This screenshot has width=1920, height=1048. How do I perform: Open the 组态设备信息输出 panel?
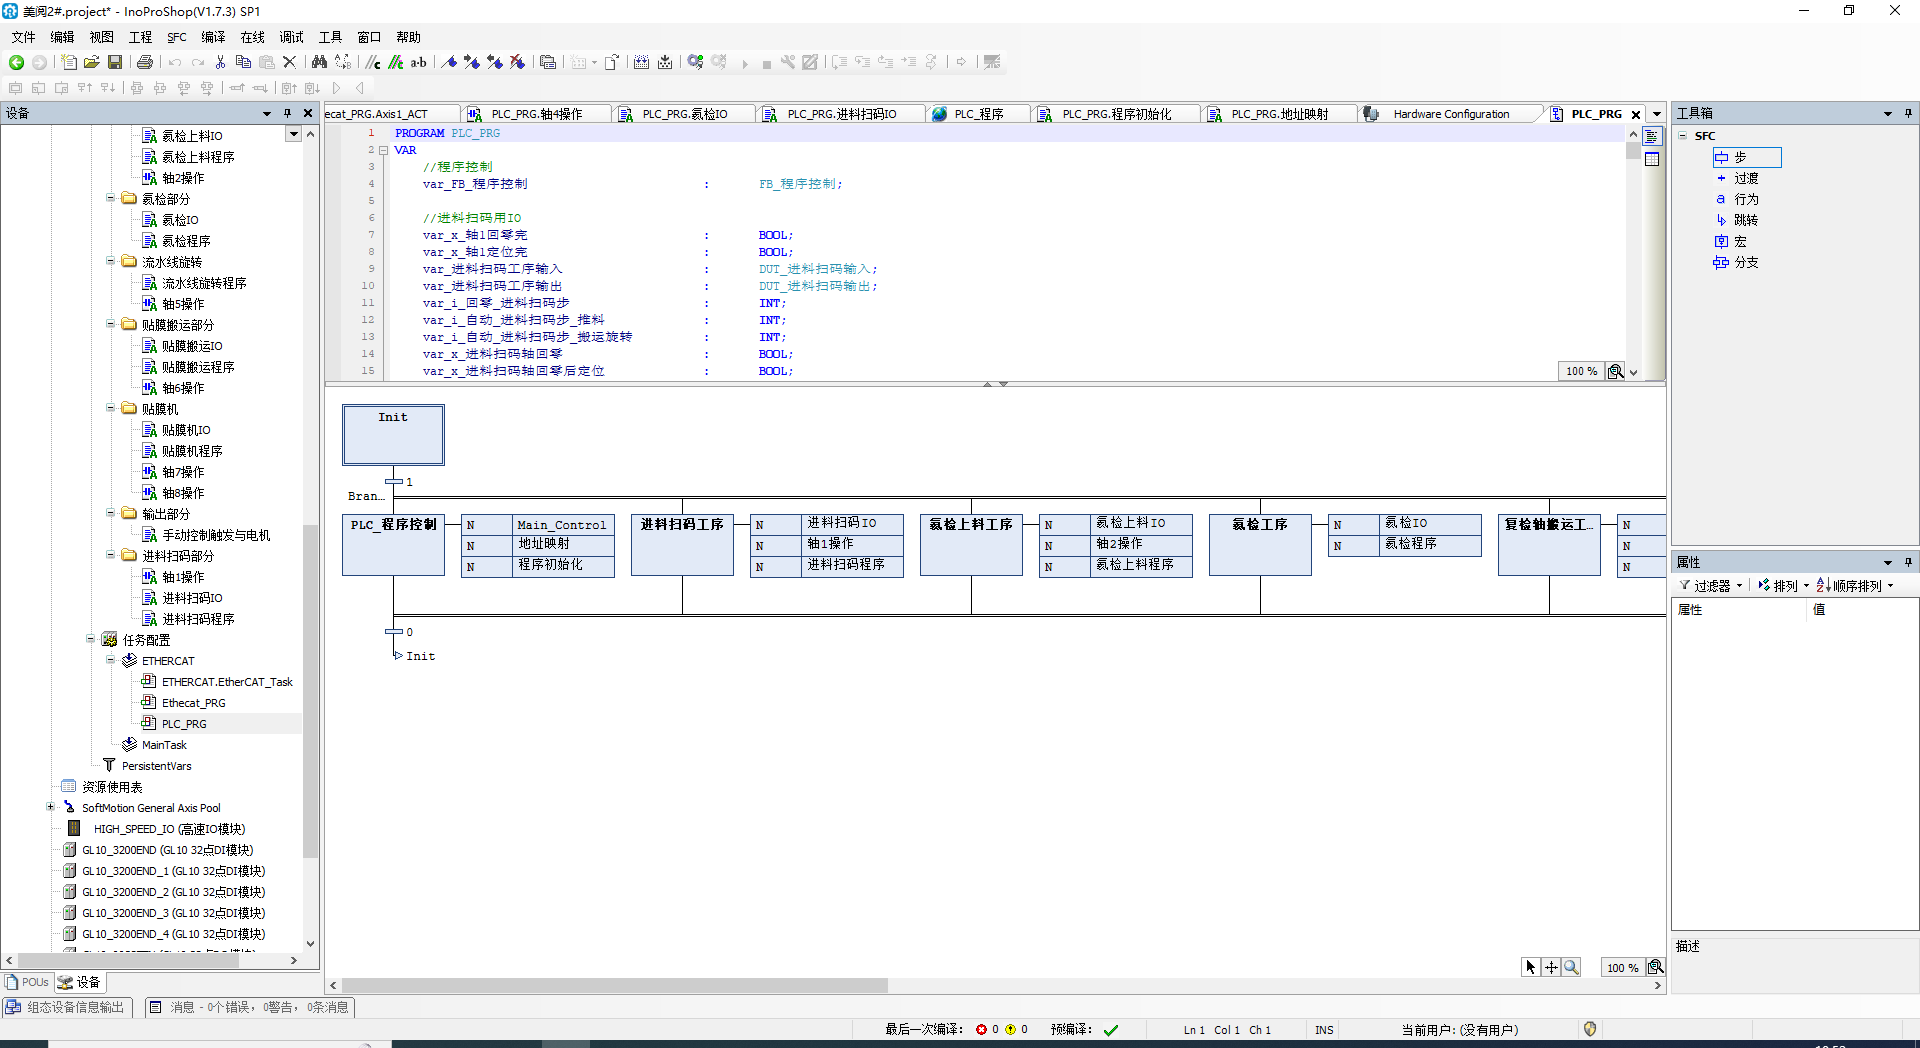66,1007
